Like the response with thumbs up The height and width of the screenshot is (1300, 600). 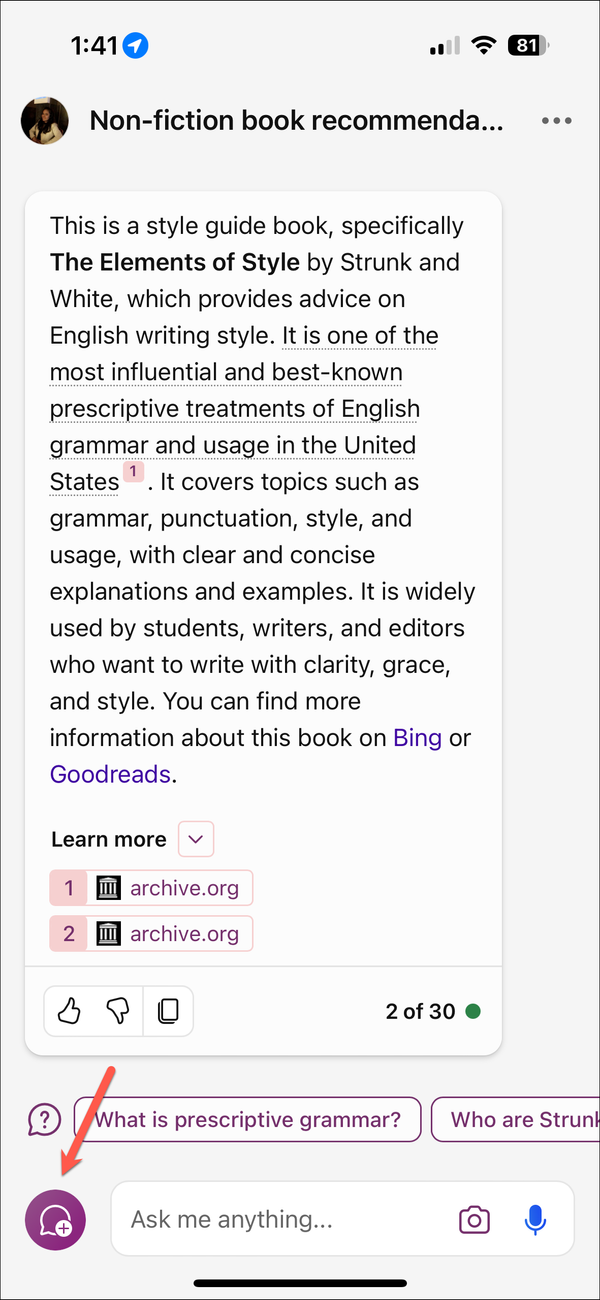point(69,1012)
